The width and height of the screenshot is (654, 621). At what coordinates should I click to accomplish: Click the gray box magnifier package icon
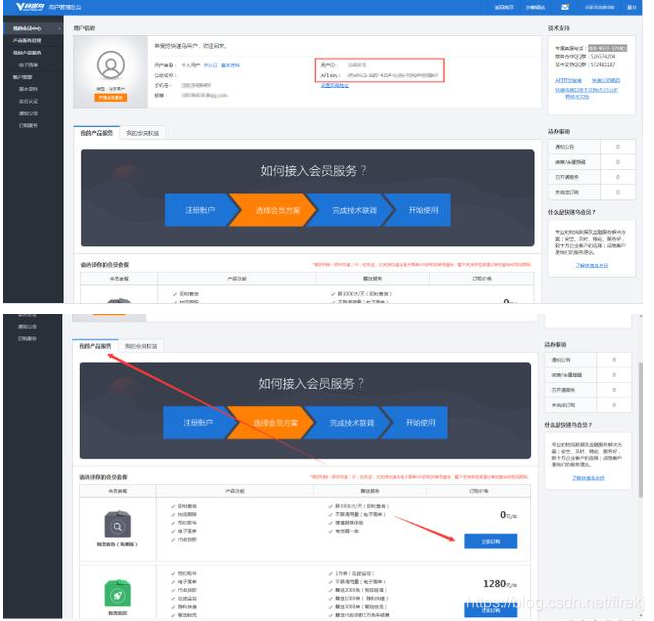click(x=117, y=525)
